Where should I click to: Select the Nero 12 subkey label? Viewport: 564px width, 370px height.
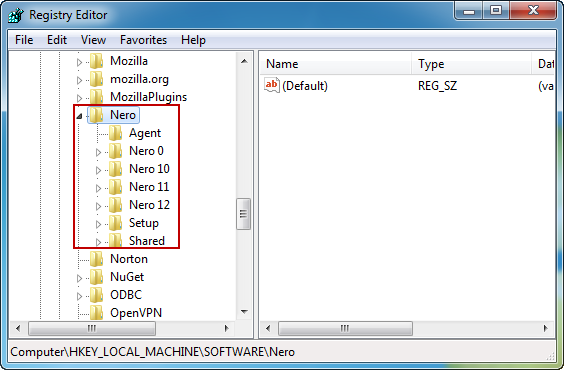149,205
